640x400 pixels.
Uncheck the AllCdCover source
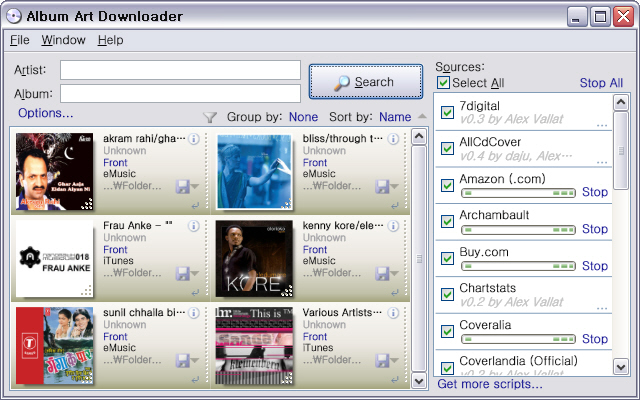tap(447, 148)
